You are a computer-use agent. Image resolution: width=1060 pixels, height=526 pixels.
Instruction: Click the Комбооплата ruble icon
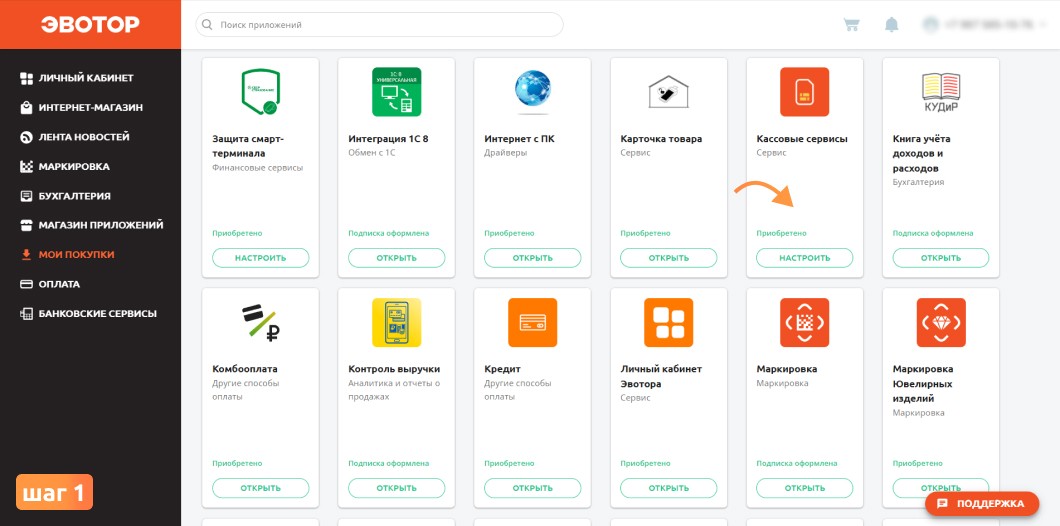click(260, 322)
